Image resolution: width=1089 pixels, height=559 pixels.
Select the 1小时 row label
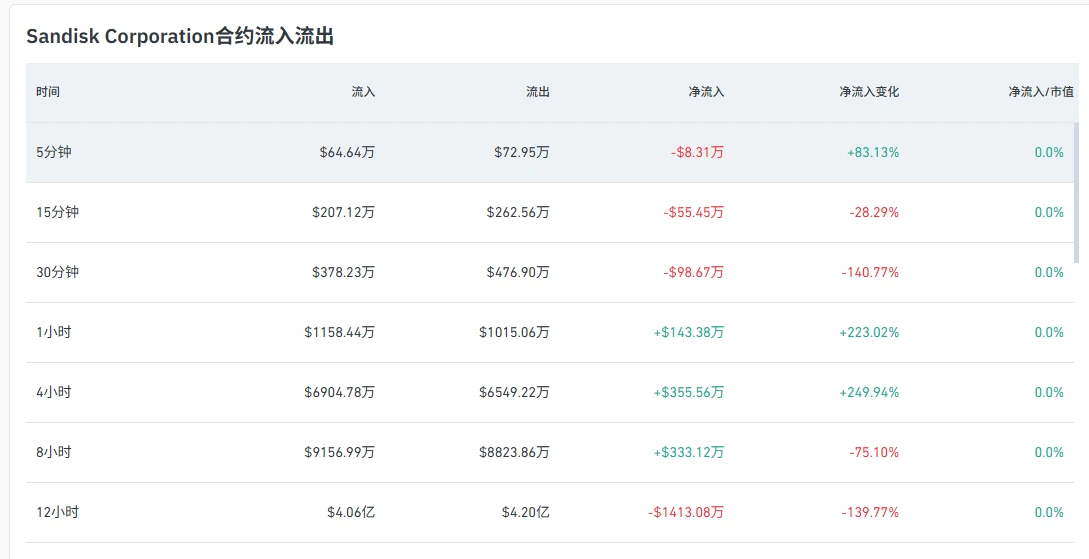click(53, 332)
